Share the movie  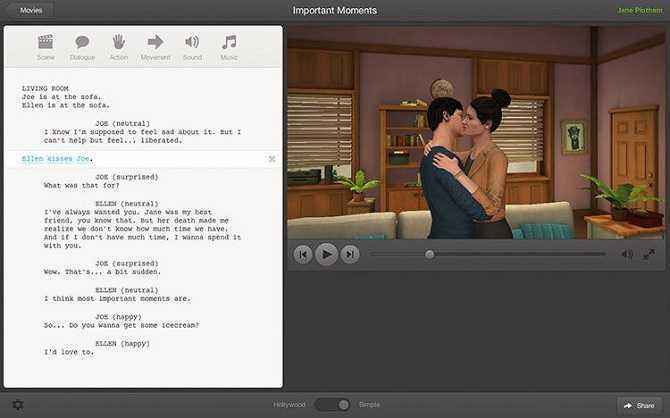(638, 405)
